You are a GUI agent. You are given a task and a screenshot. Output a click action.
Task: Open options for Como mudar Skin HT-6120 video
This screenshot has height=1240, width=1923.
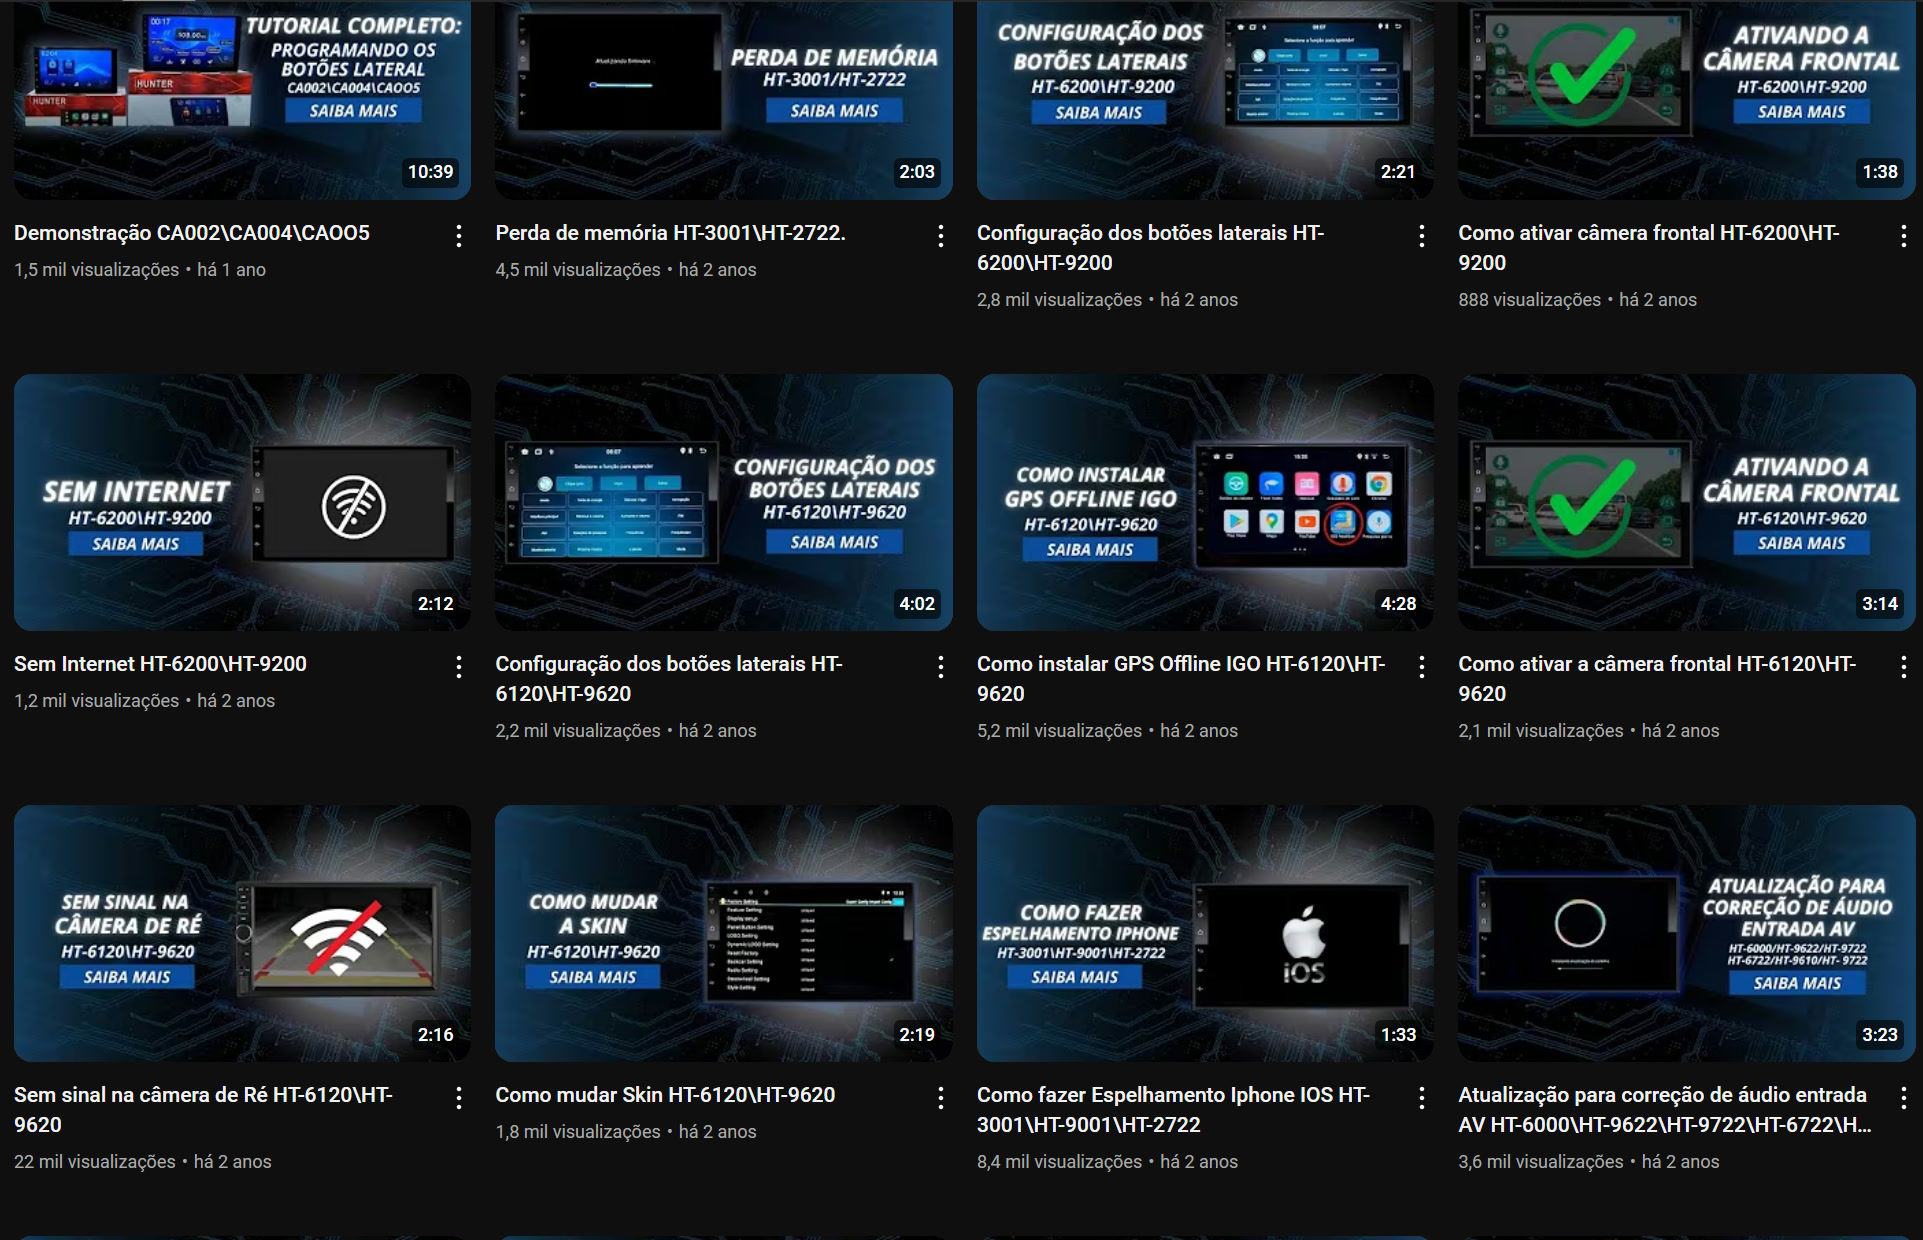941,1098
